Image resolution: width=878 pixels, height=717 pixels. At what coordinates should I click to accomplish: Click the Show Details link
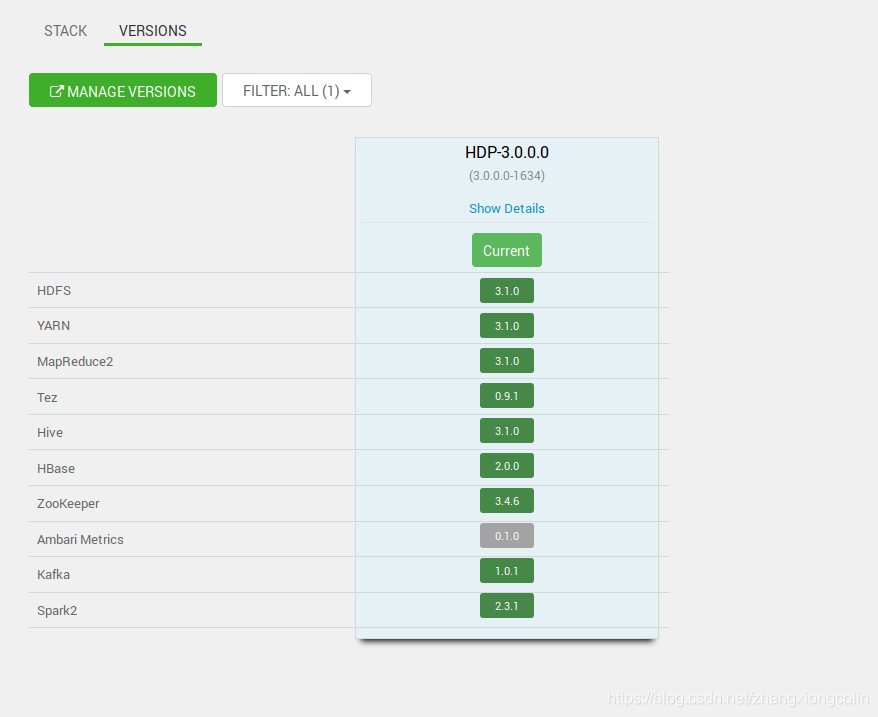point(507,208)
